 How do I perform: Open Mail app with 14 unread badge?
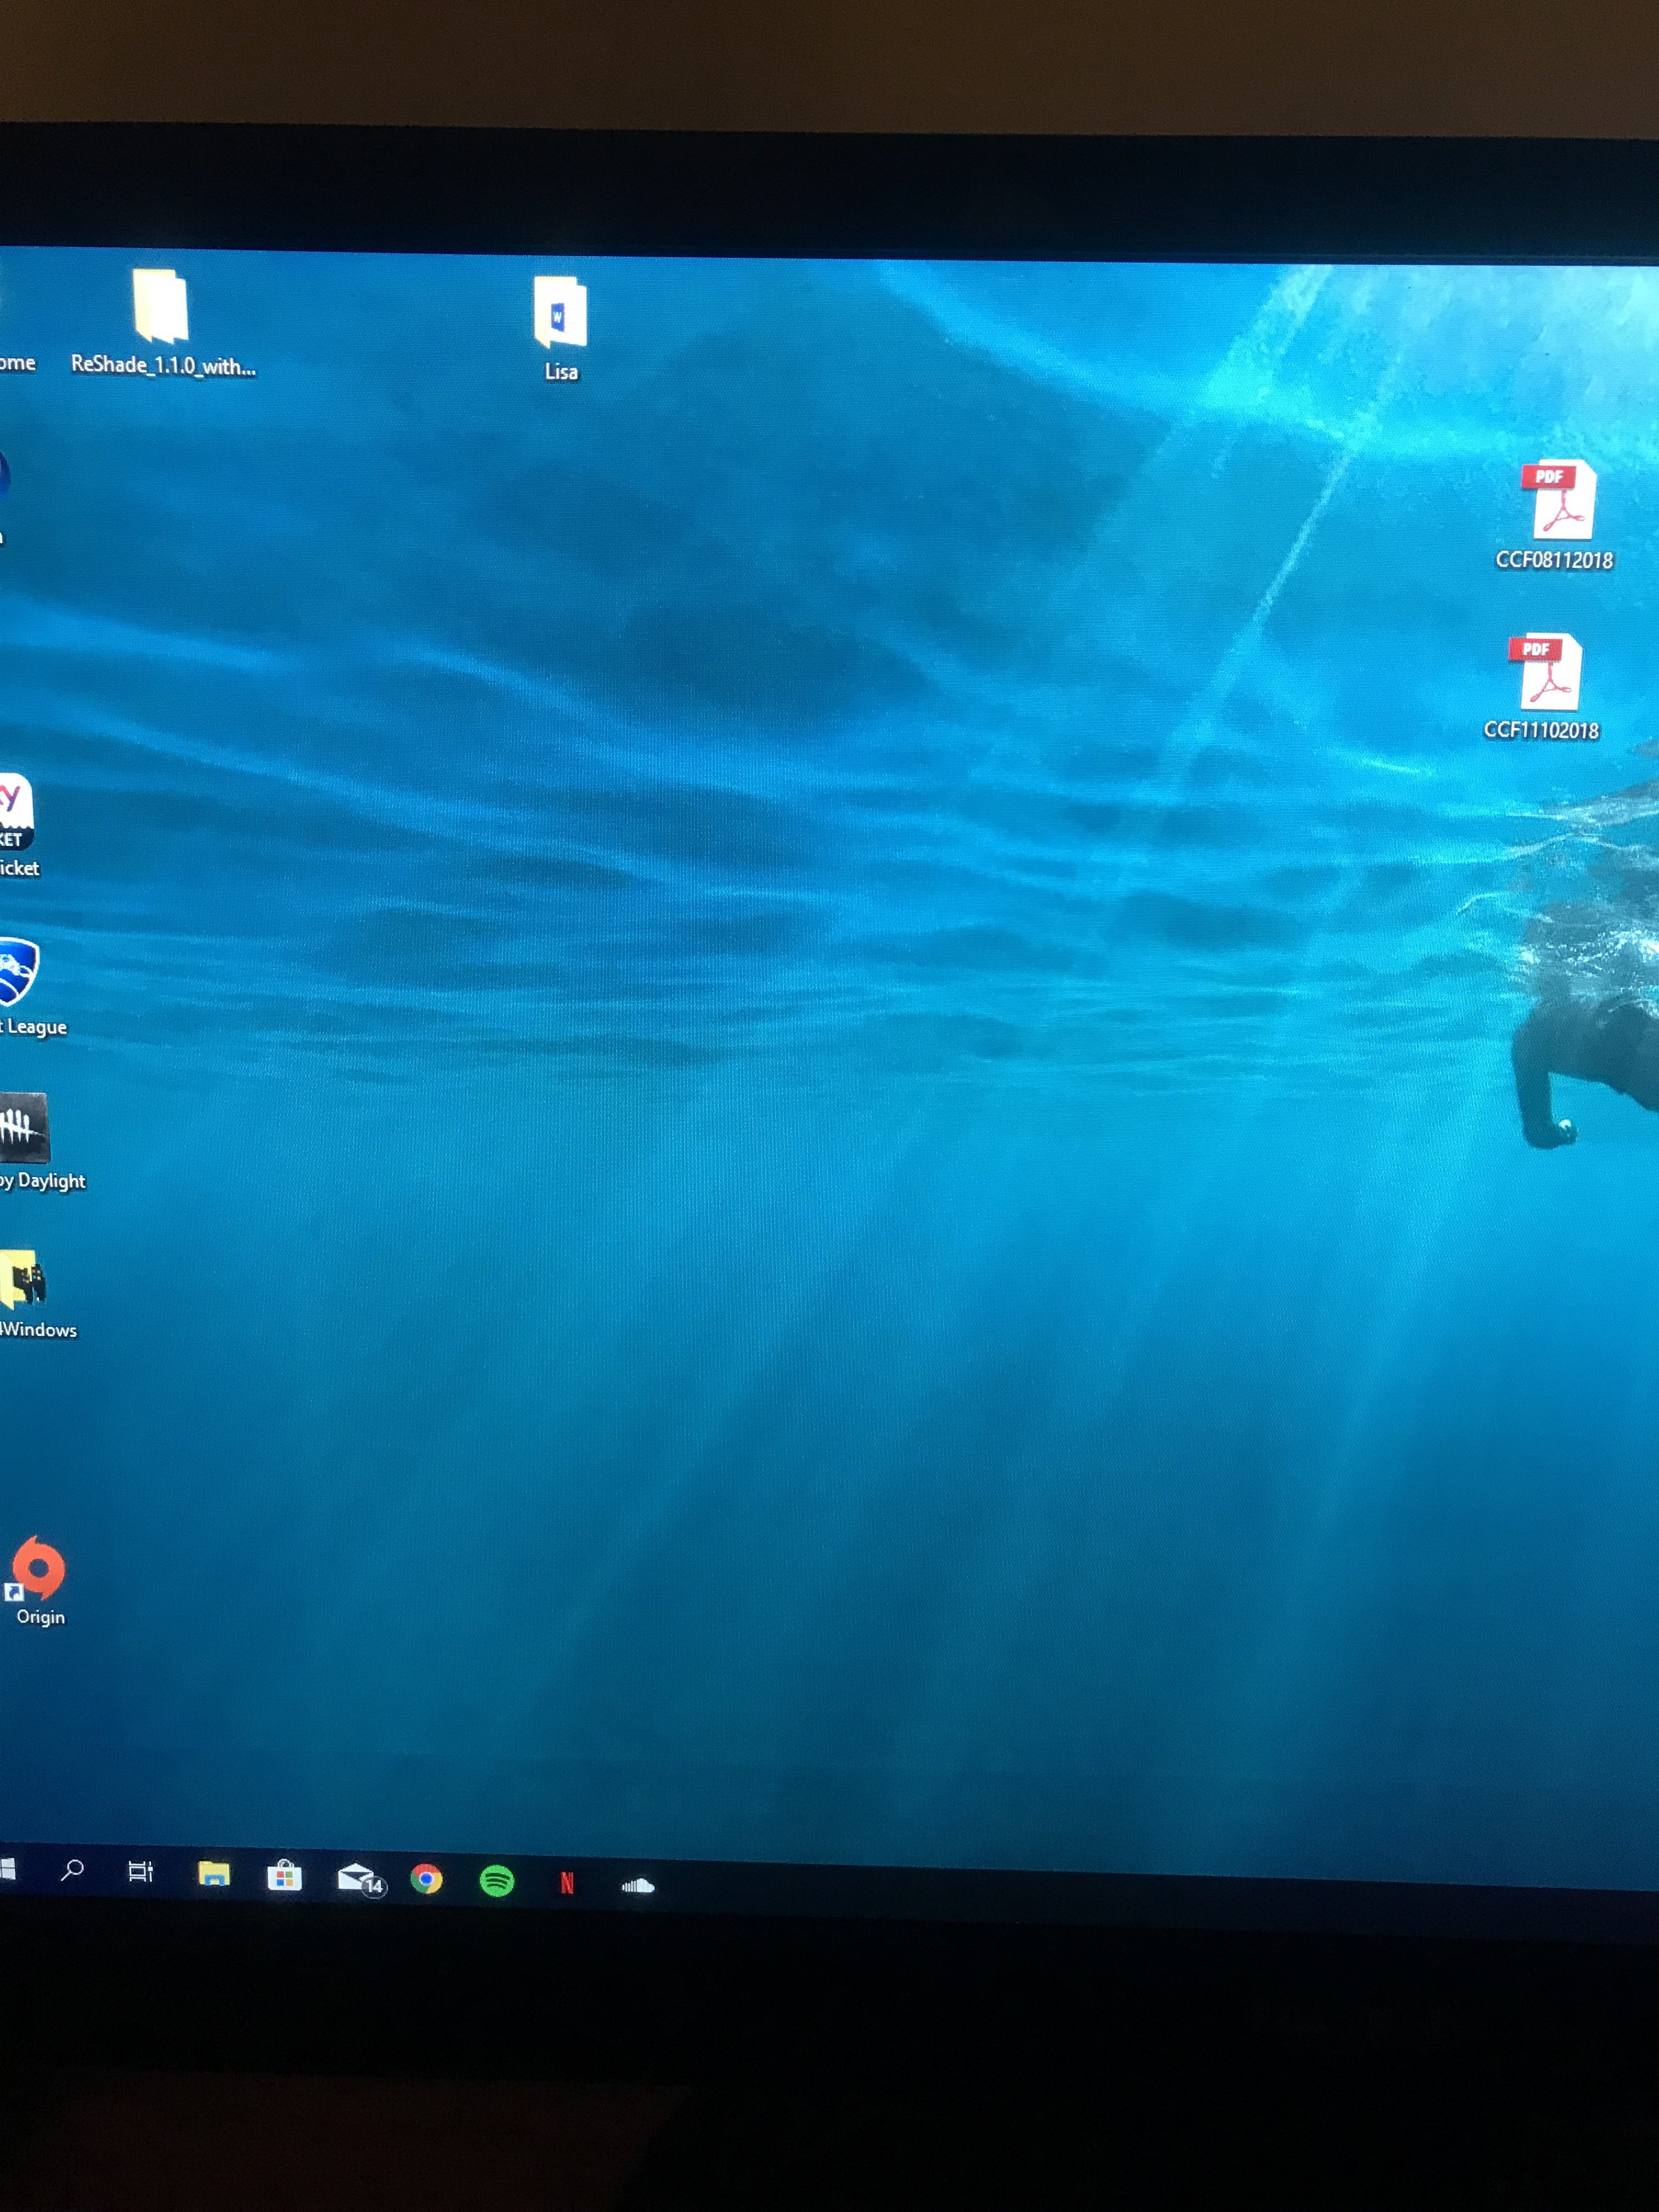(356, 1877)
